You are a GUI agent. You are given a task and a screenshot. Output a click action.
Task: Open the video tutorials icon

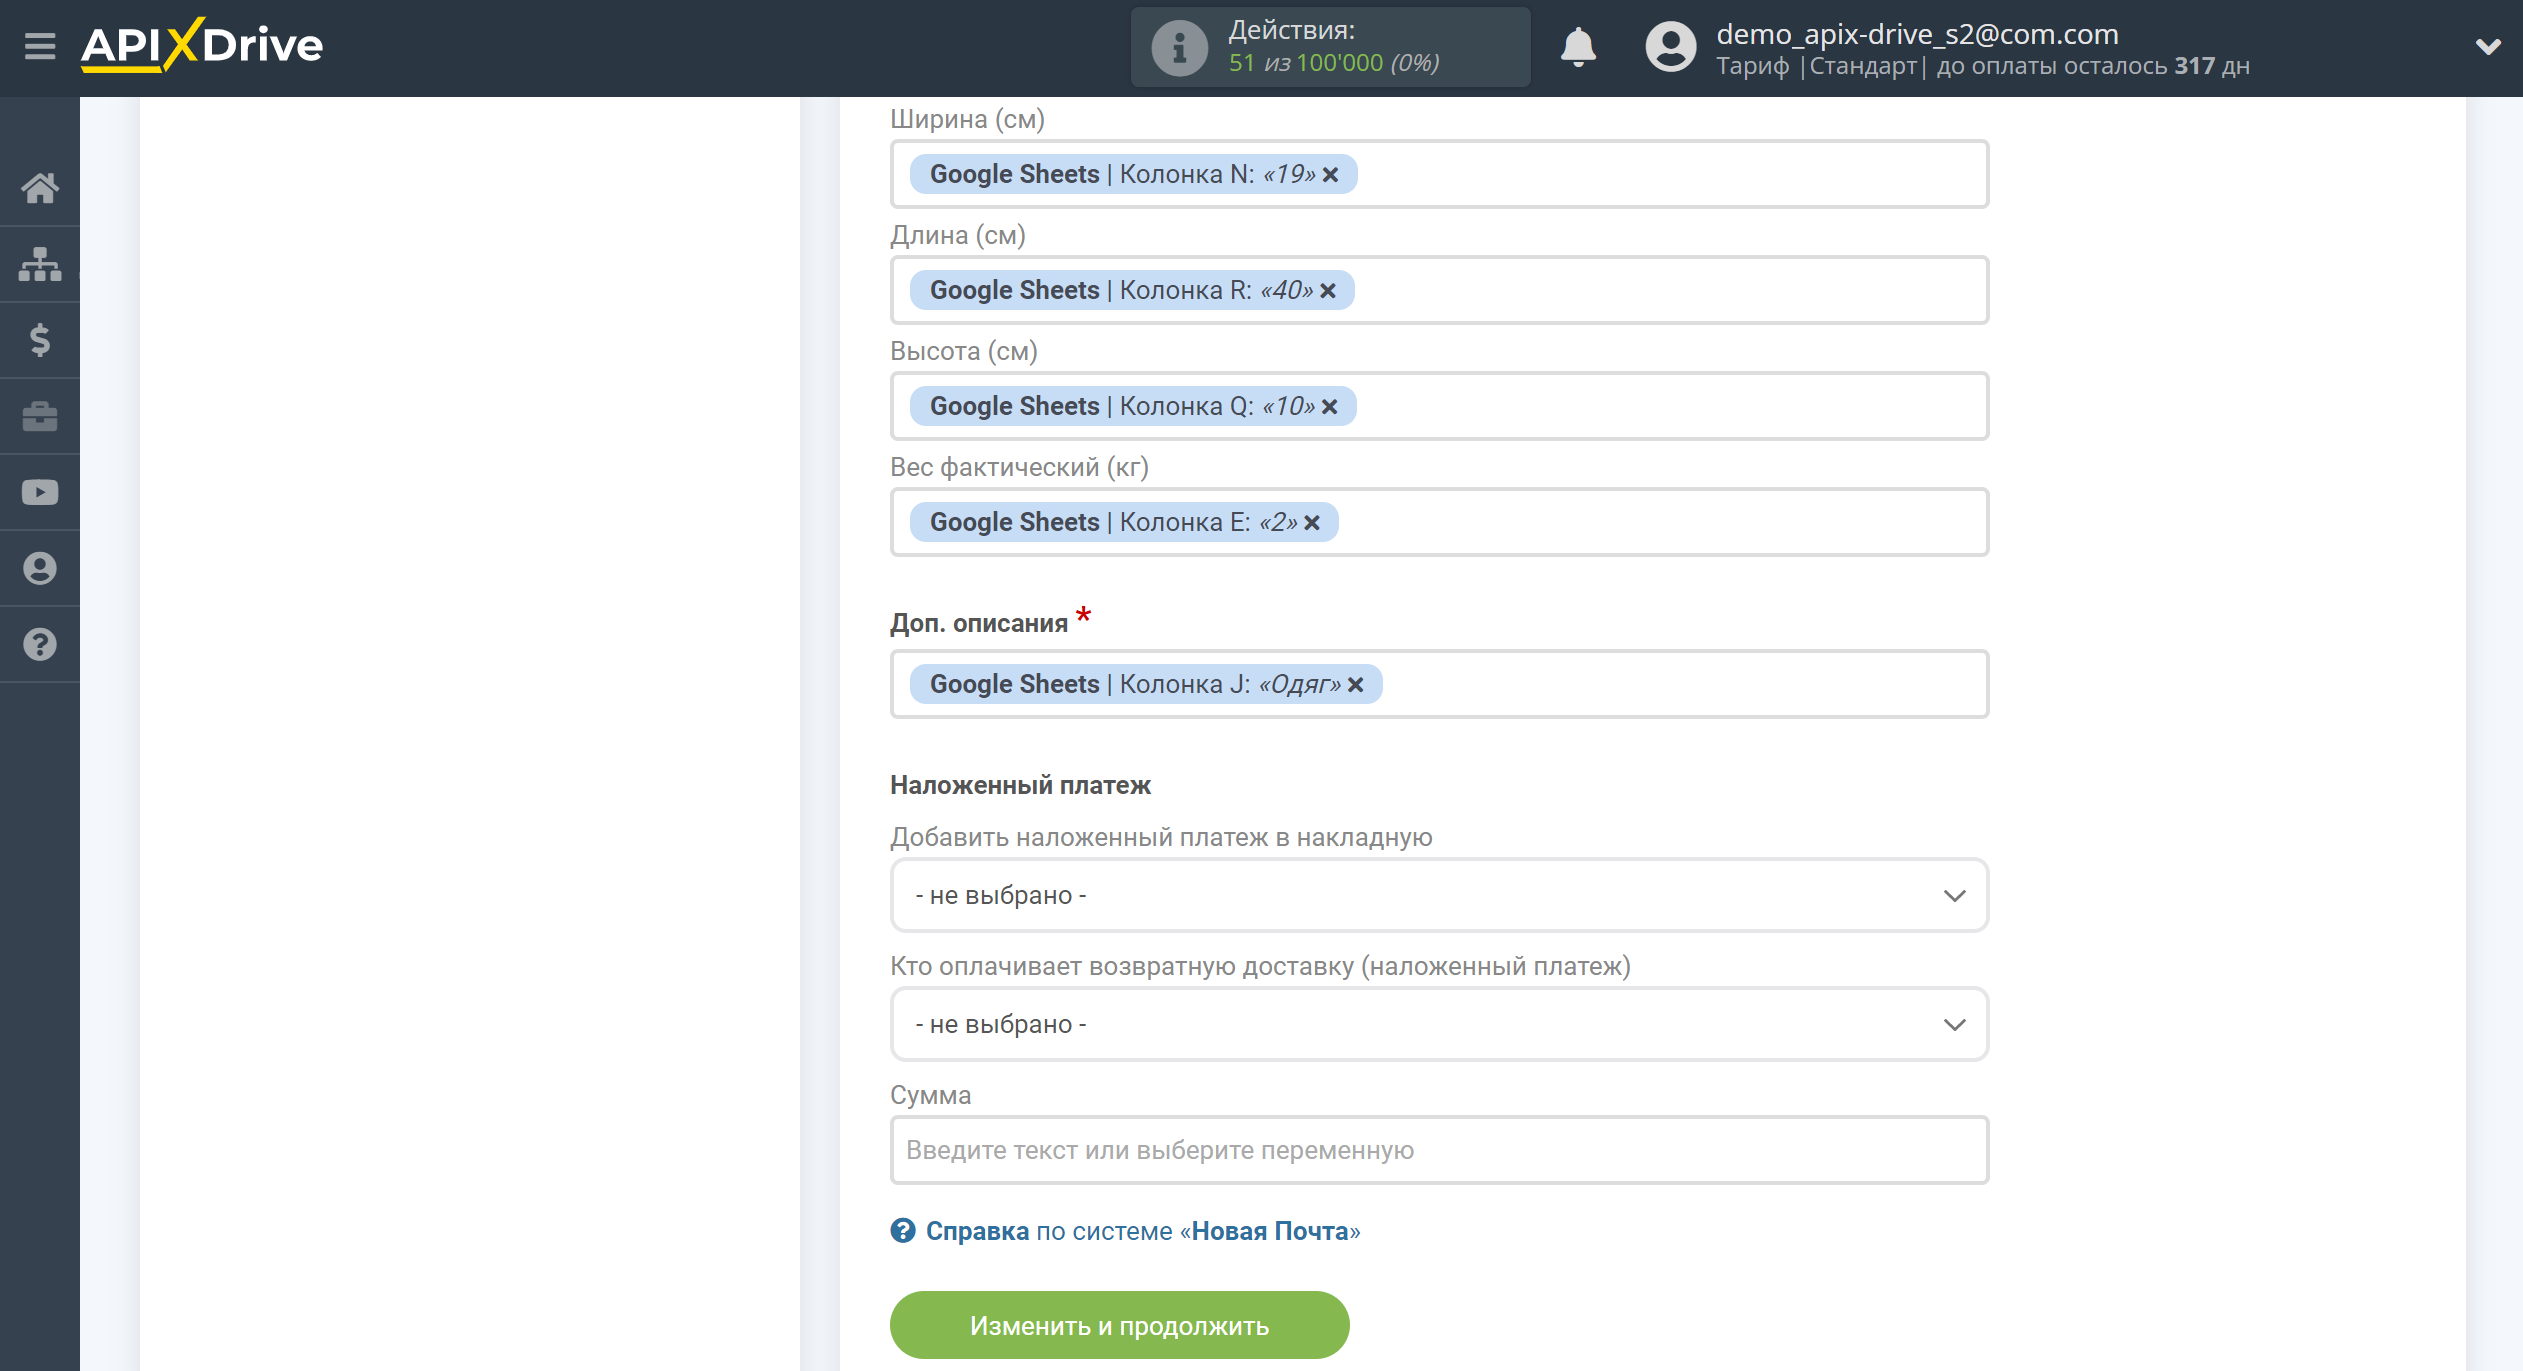pyautogui.click(x=40, y=492)
